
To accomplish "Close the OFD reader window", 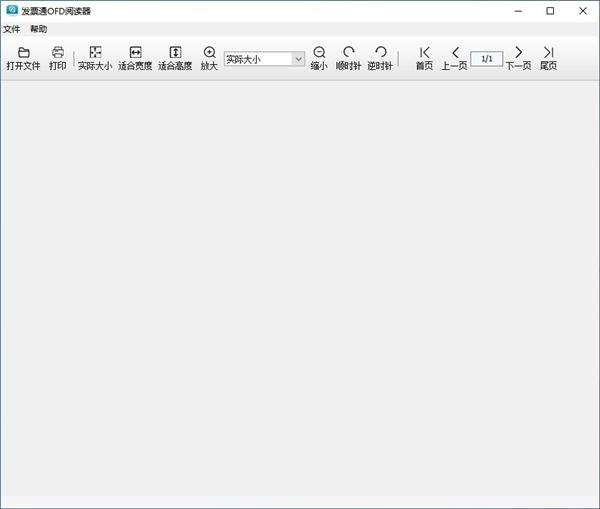I will pos(583,11).
